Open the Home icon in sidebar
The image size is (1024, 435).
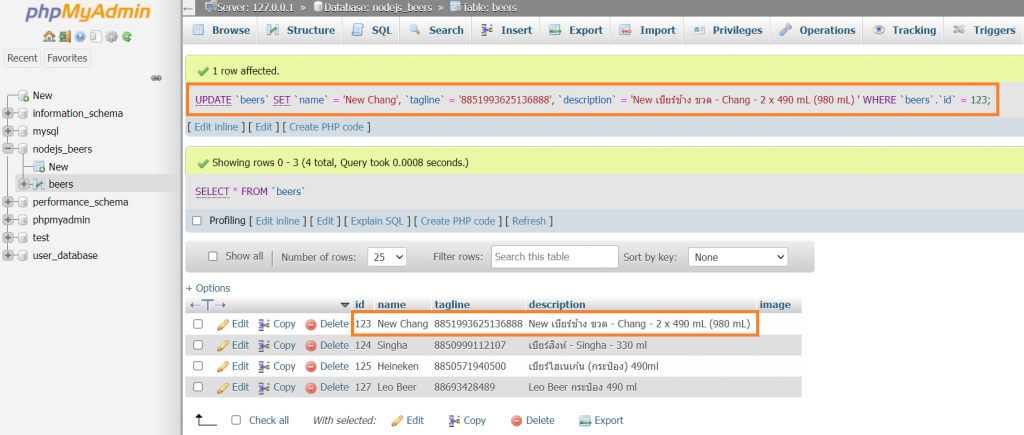tap(48, 37)
